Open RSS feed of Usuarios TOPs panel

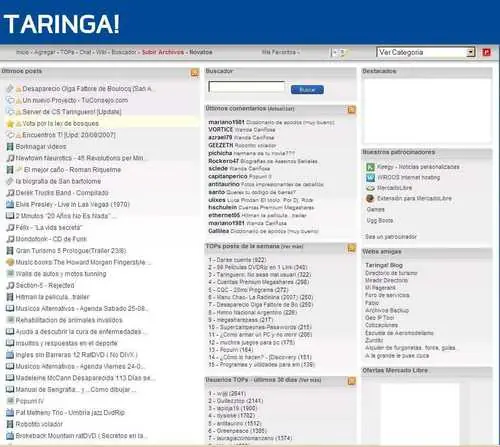(x=351, y=381)
